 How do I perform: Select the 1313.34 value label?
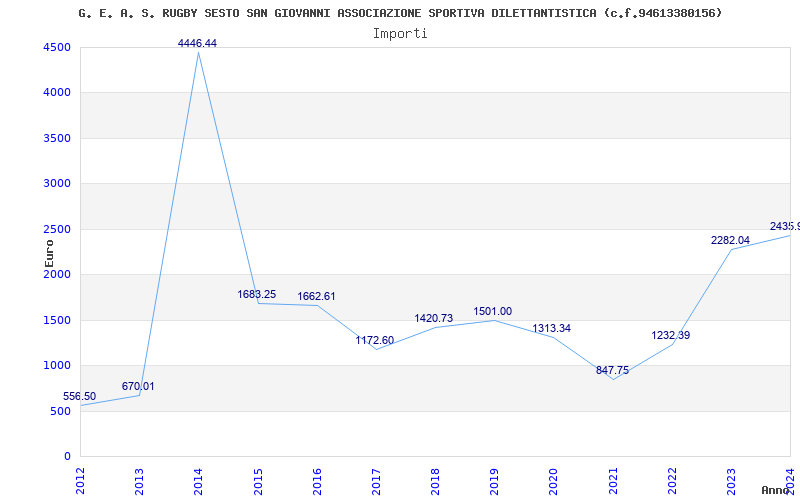click(x=552, y=328)
